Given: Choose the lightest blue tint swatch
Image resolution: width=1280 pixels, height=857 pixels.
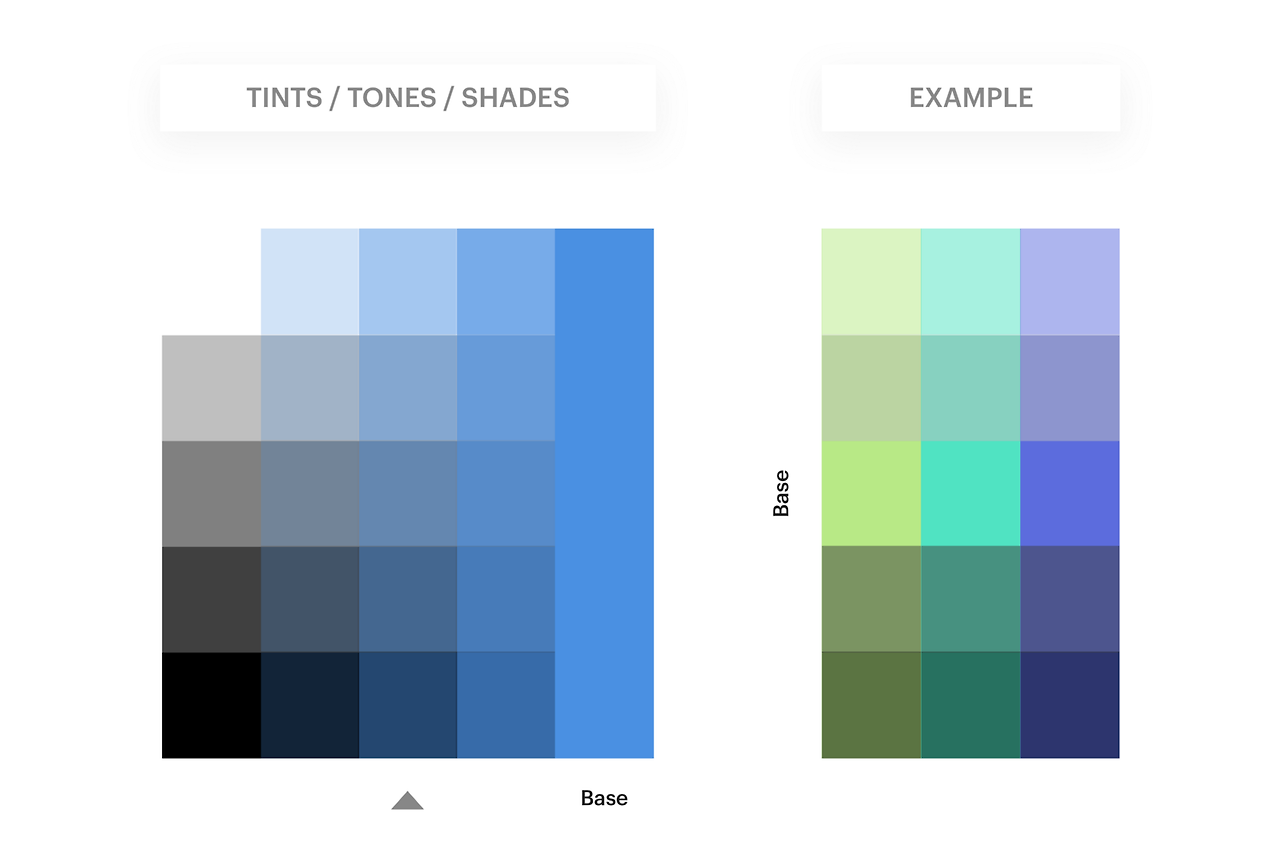Looking at the screenshot, I should 310,282.
